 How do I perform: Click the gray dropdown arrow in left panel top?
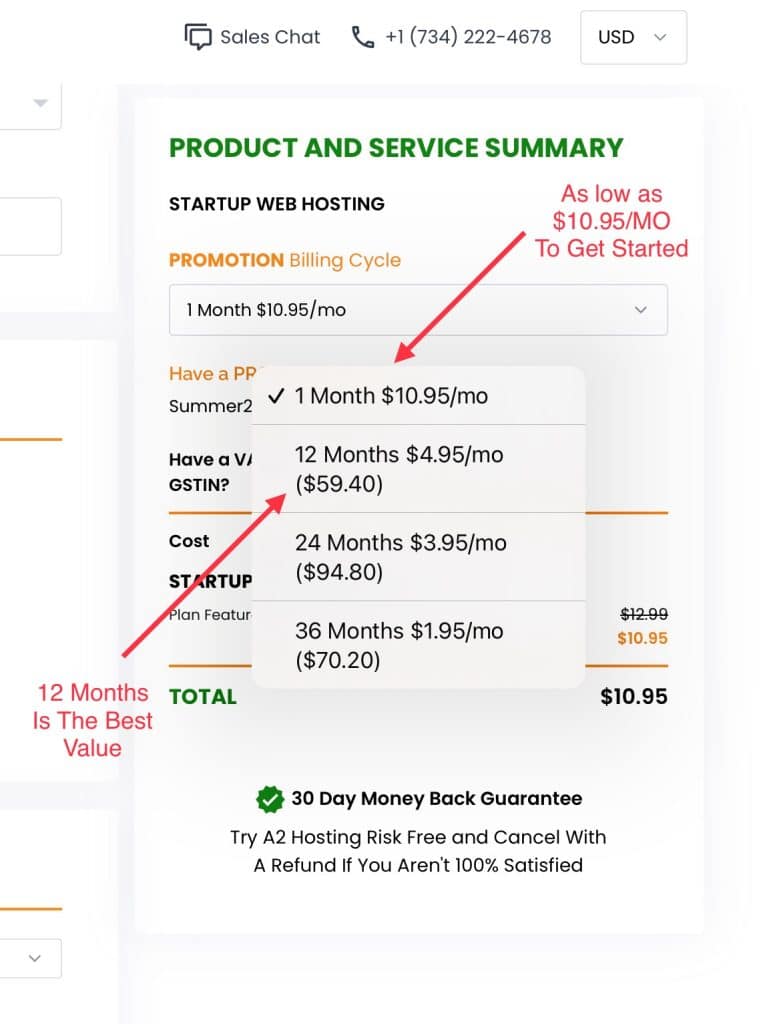(x=40, y=103)
